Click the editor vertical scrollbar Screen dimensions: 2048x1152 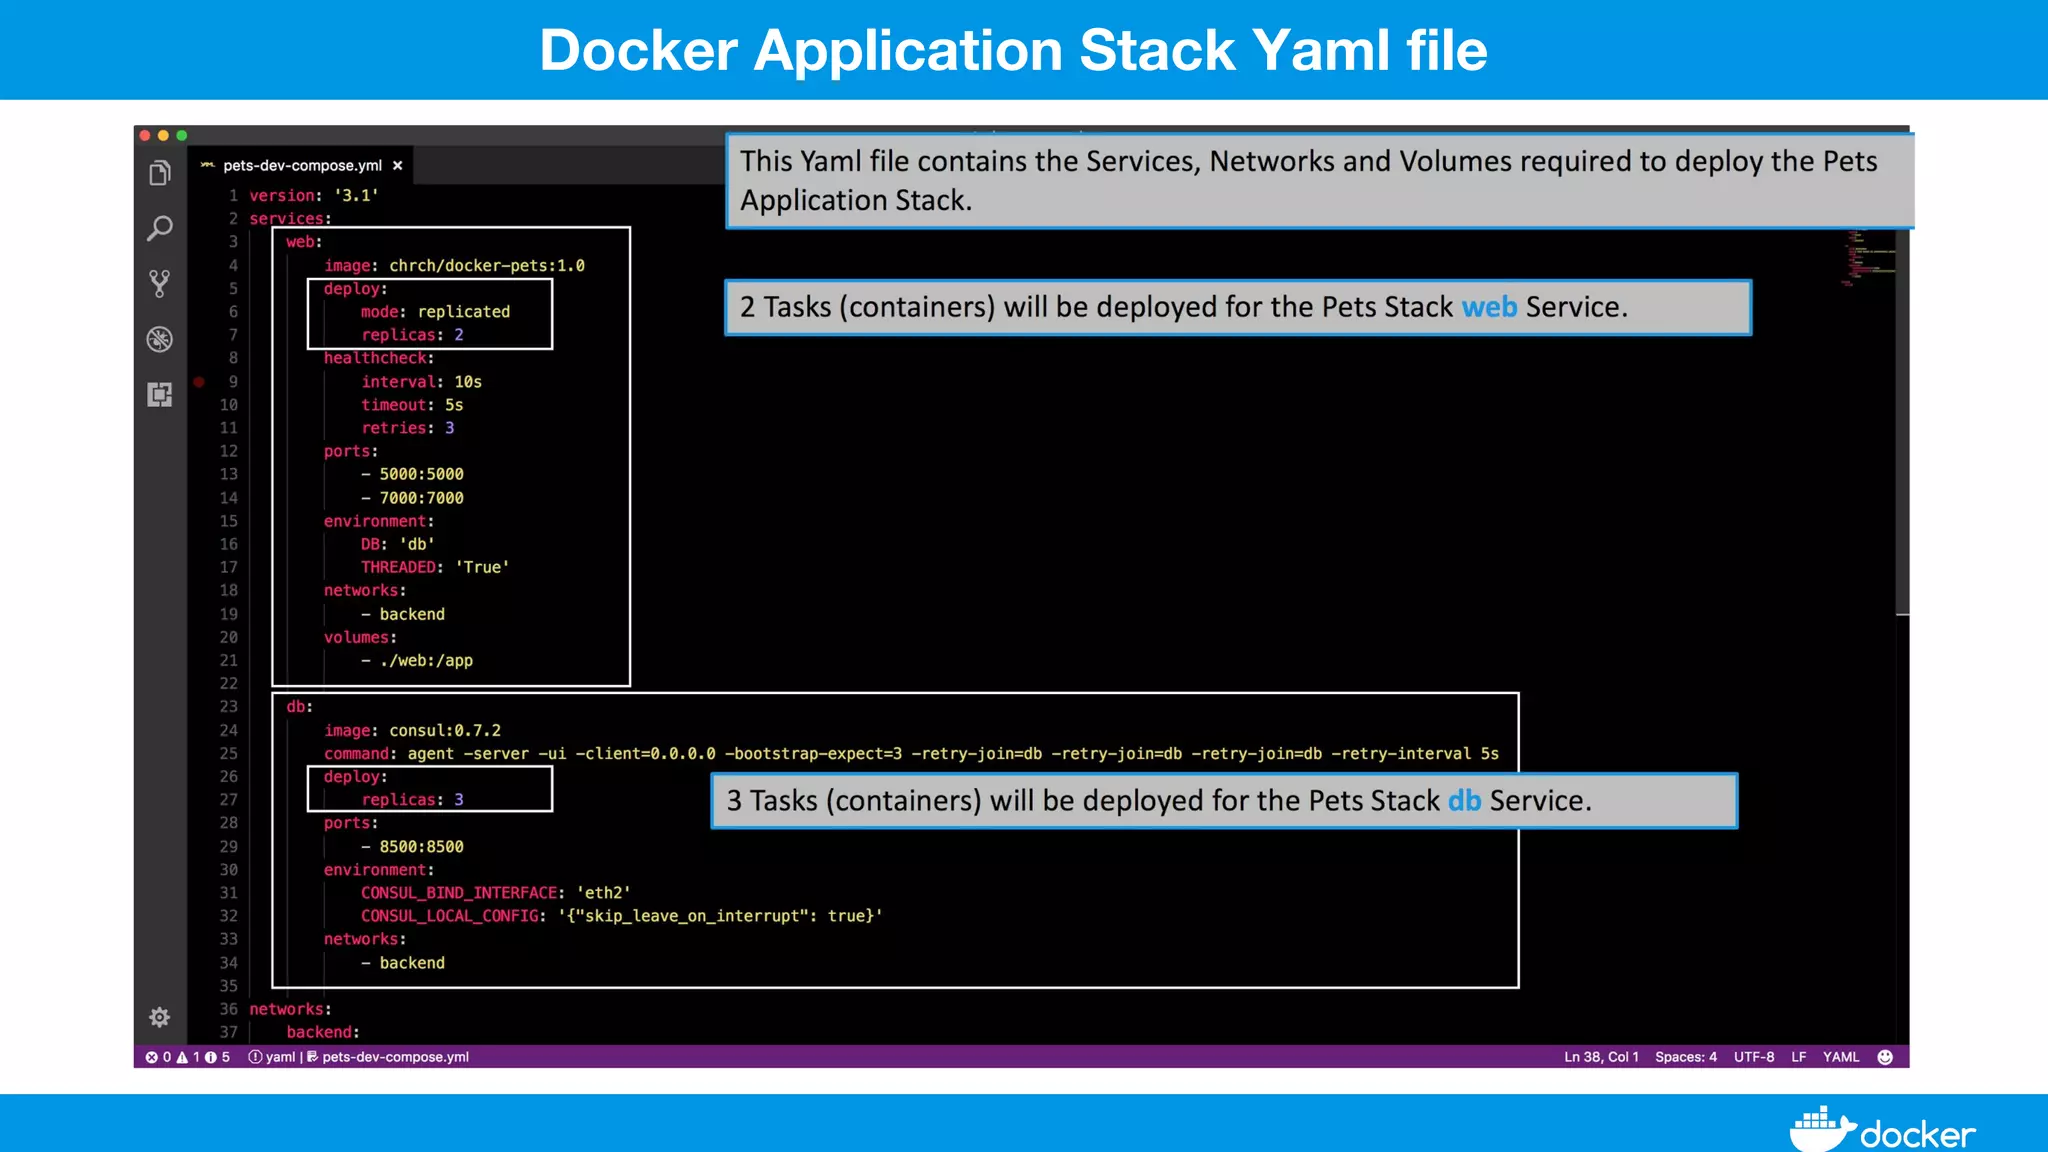point(1902,420)
